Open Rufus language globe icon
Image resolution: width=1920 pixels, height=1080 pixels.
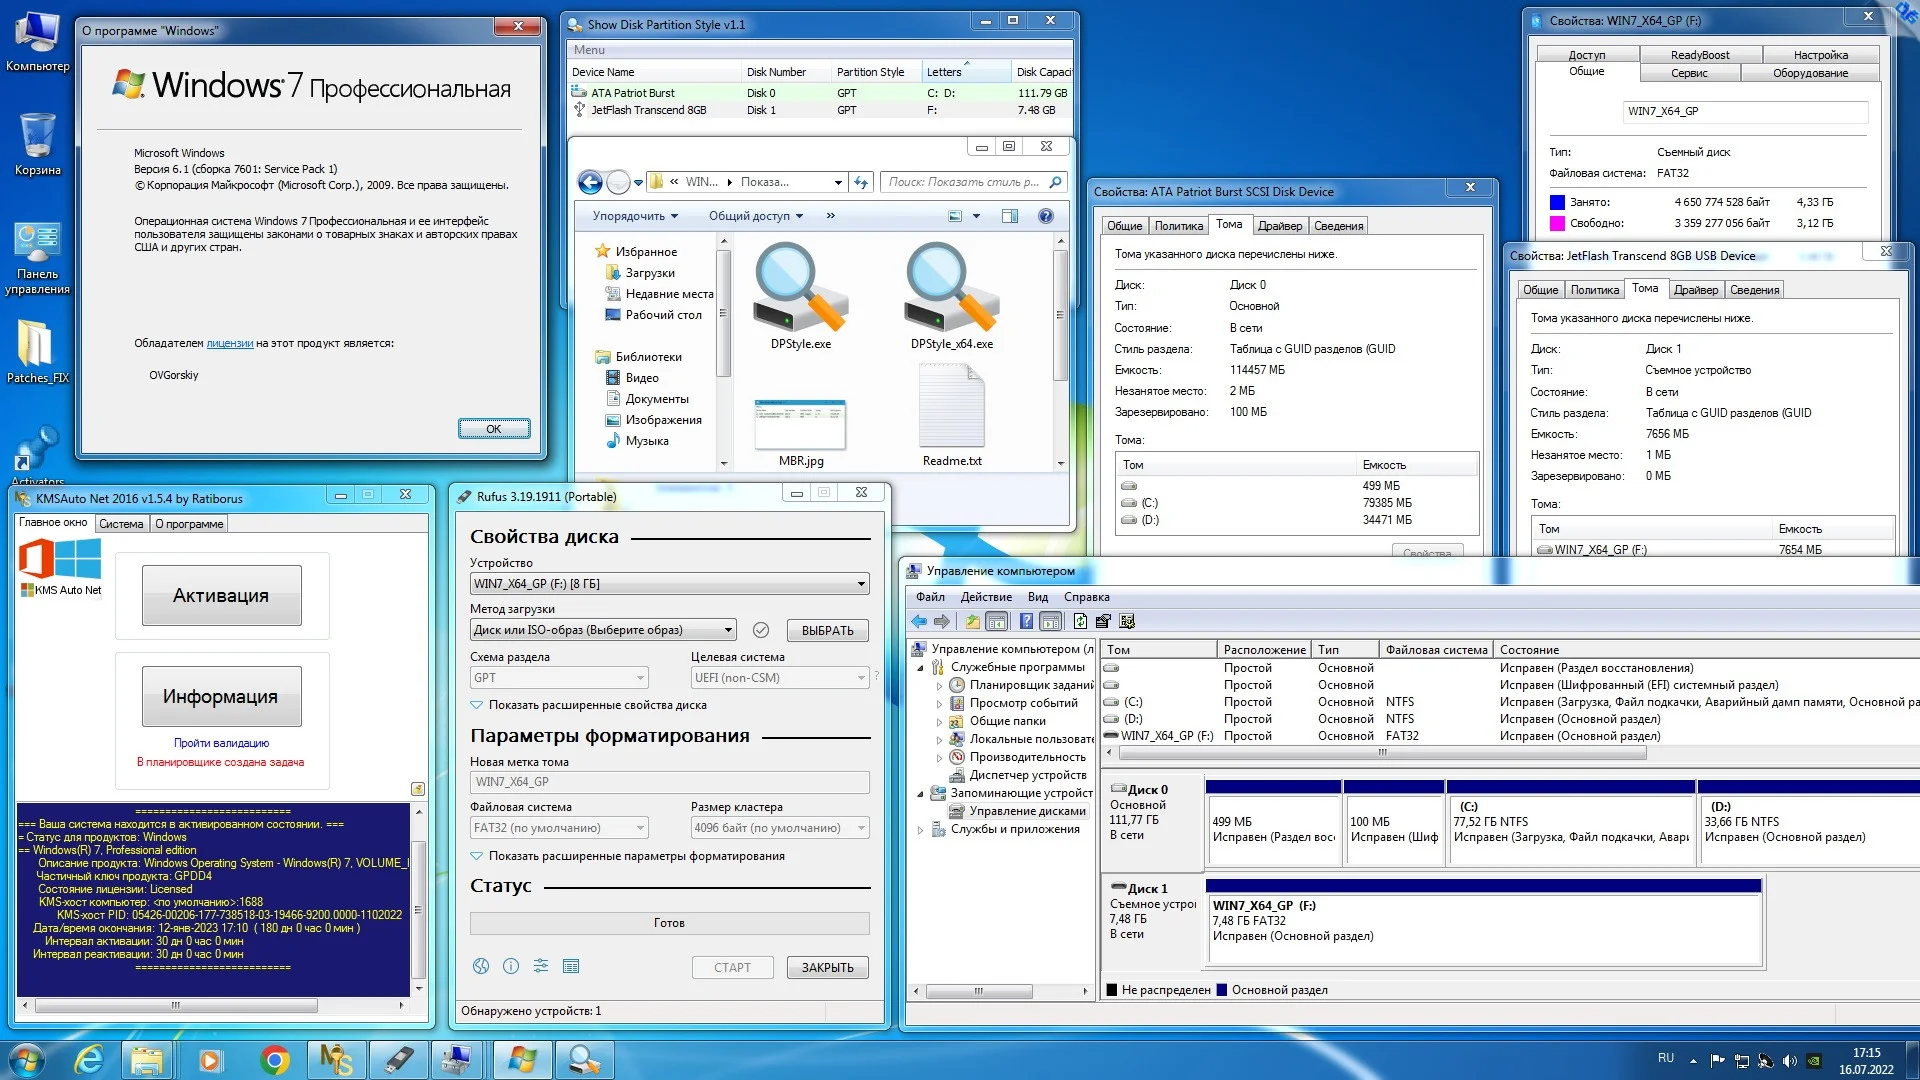point(481,966)
